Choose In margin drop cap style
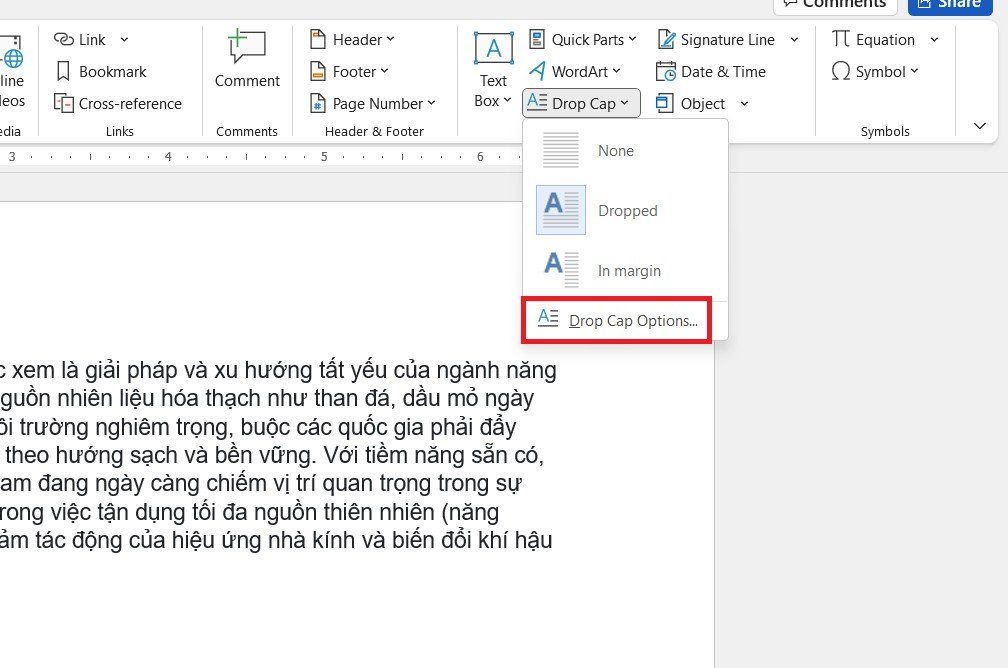Image resolution: width=1008 pixels, height=668 pixels. (628, 271)
